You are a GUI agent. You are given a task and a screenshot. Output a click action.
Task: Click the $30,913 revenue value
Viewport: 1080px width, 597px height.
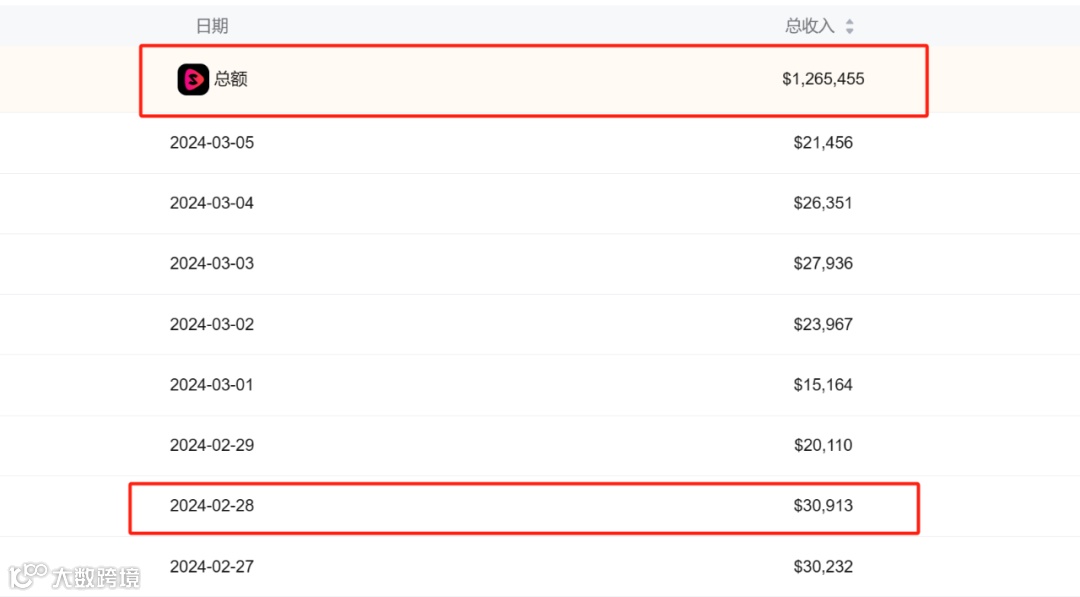(823, 506)
